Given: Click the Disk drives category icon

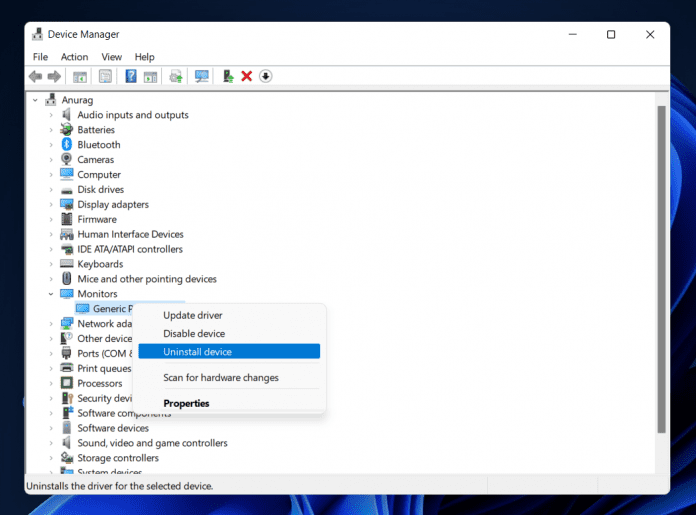Looking at the screenshot, I should pos(67,191).
